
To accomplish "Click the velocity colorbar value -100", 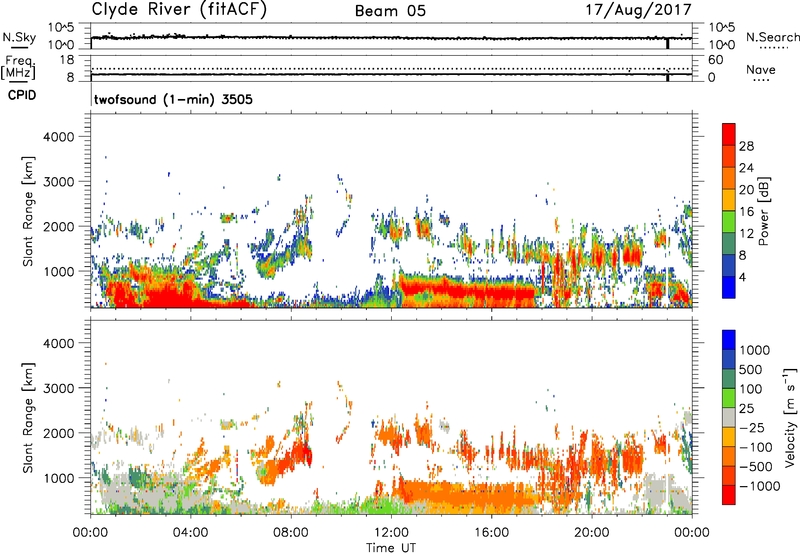I will [x=756, y=447].
